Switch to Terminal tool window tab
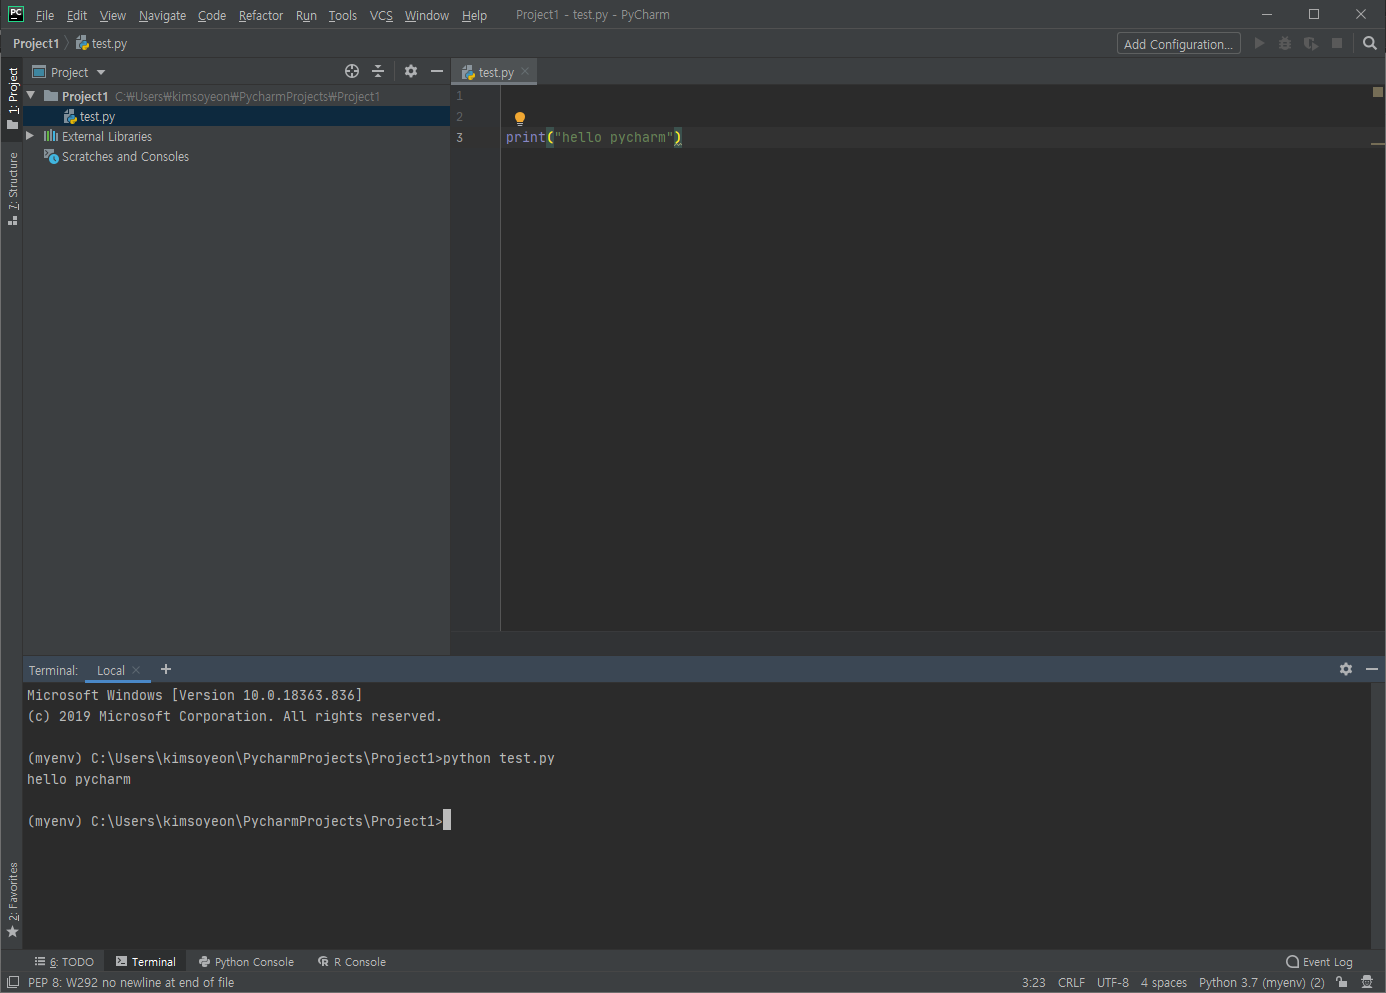Viewport: 1386px width, 993px height. tap(146, 961)
